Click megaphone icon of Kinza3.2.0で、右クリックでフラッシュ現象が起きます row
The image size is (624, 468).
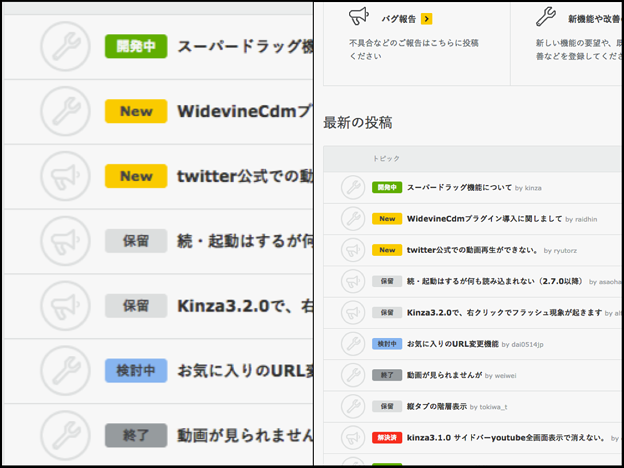[x=353, y=312]
